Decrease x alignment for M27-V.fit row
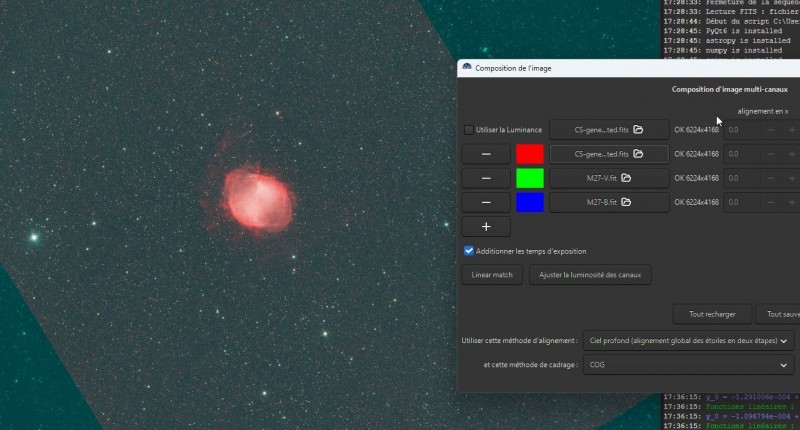This screenshot has height=430, width=800. (x=771, y=178)
